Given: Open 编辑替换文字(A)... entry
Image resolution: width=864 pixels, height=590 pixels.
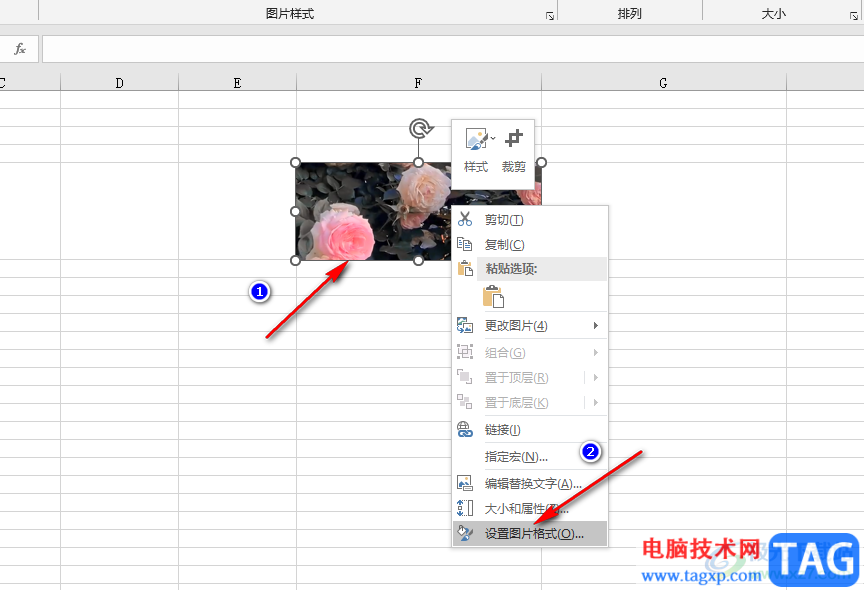Looking at the screenshot, I should coord(529,484).
